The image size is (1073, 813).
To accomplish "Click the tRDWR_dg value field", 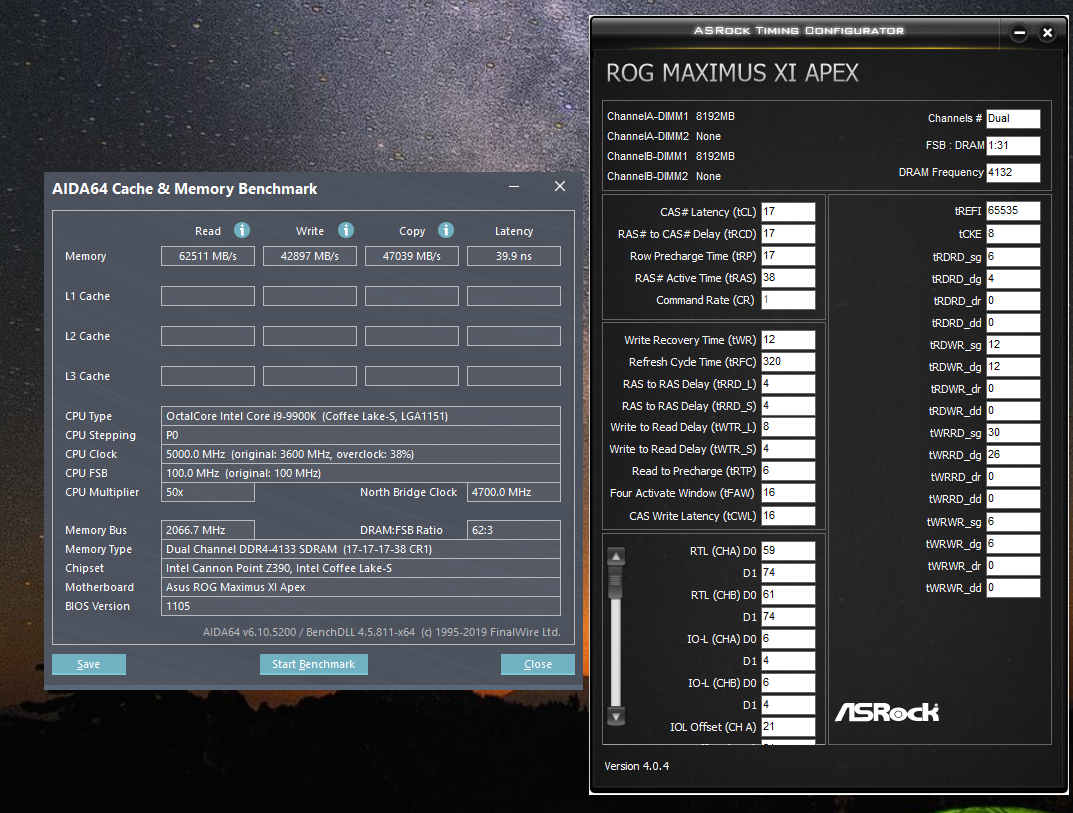I will click(1013, 367).
